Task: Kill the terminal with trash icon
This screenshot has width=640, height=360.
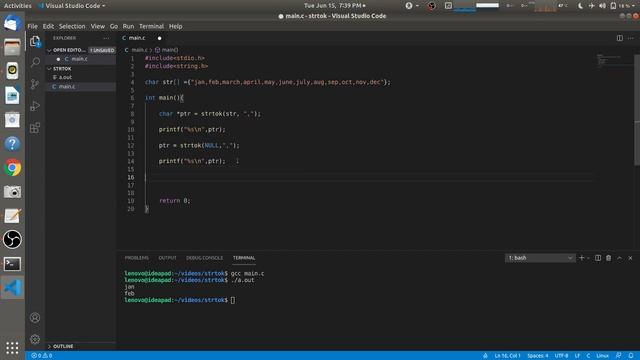Action: point(609,258)
